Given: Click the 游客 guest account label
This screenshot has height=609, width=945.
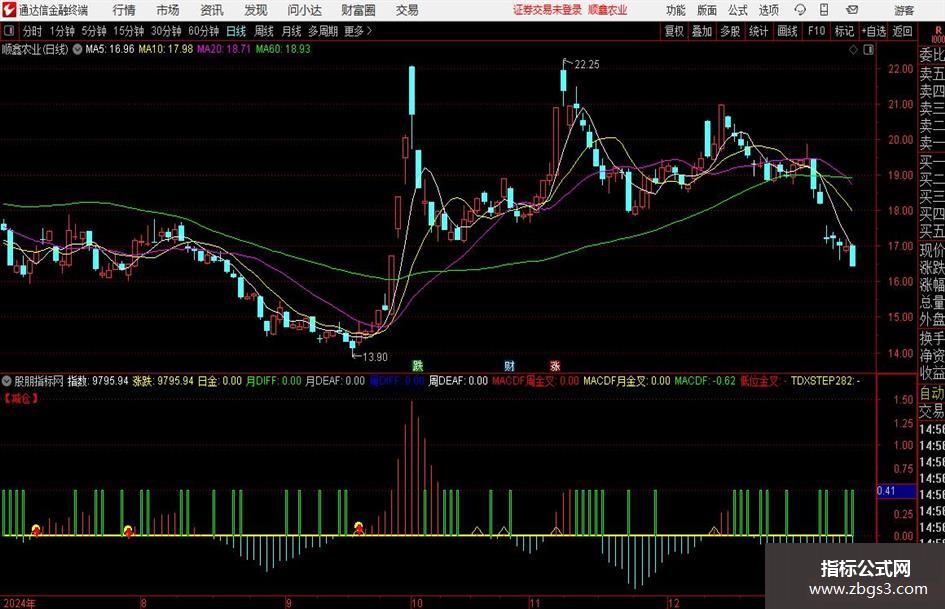Looking at the screenshot, I should (904, 10).
